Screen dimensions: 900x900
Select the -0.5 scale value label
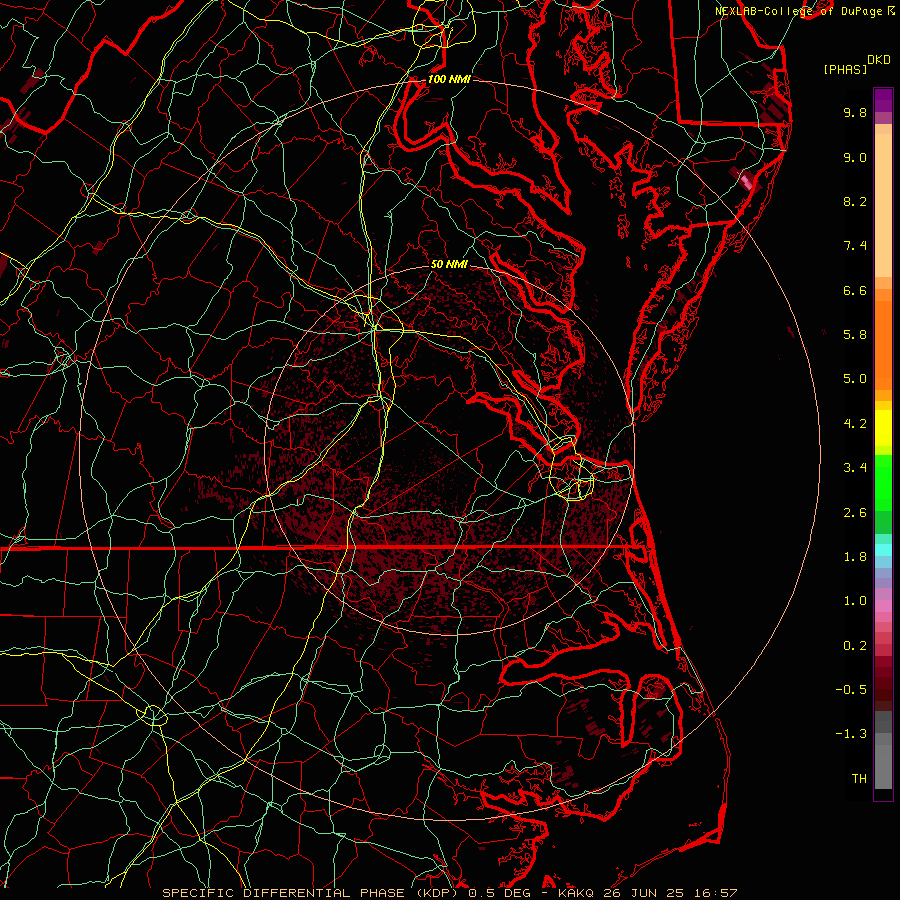pyautogui.click(x=851, y=690)
